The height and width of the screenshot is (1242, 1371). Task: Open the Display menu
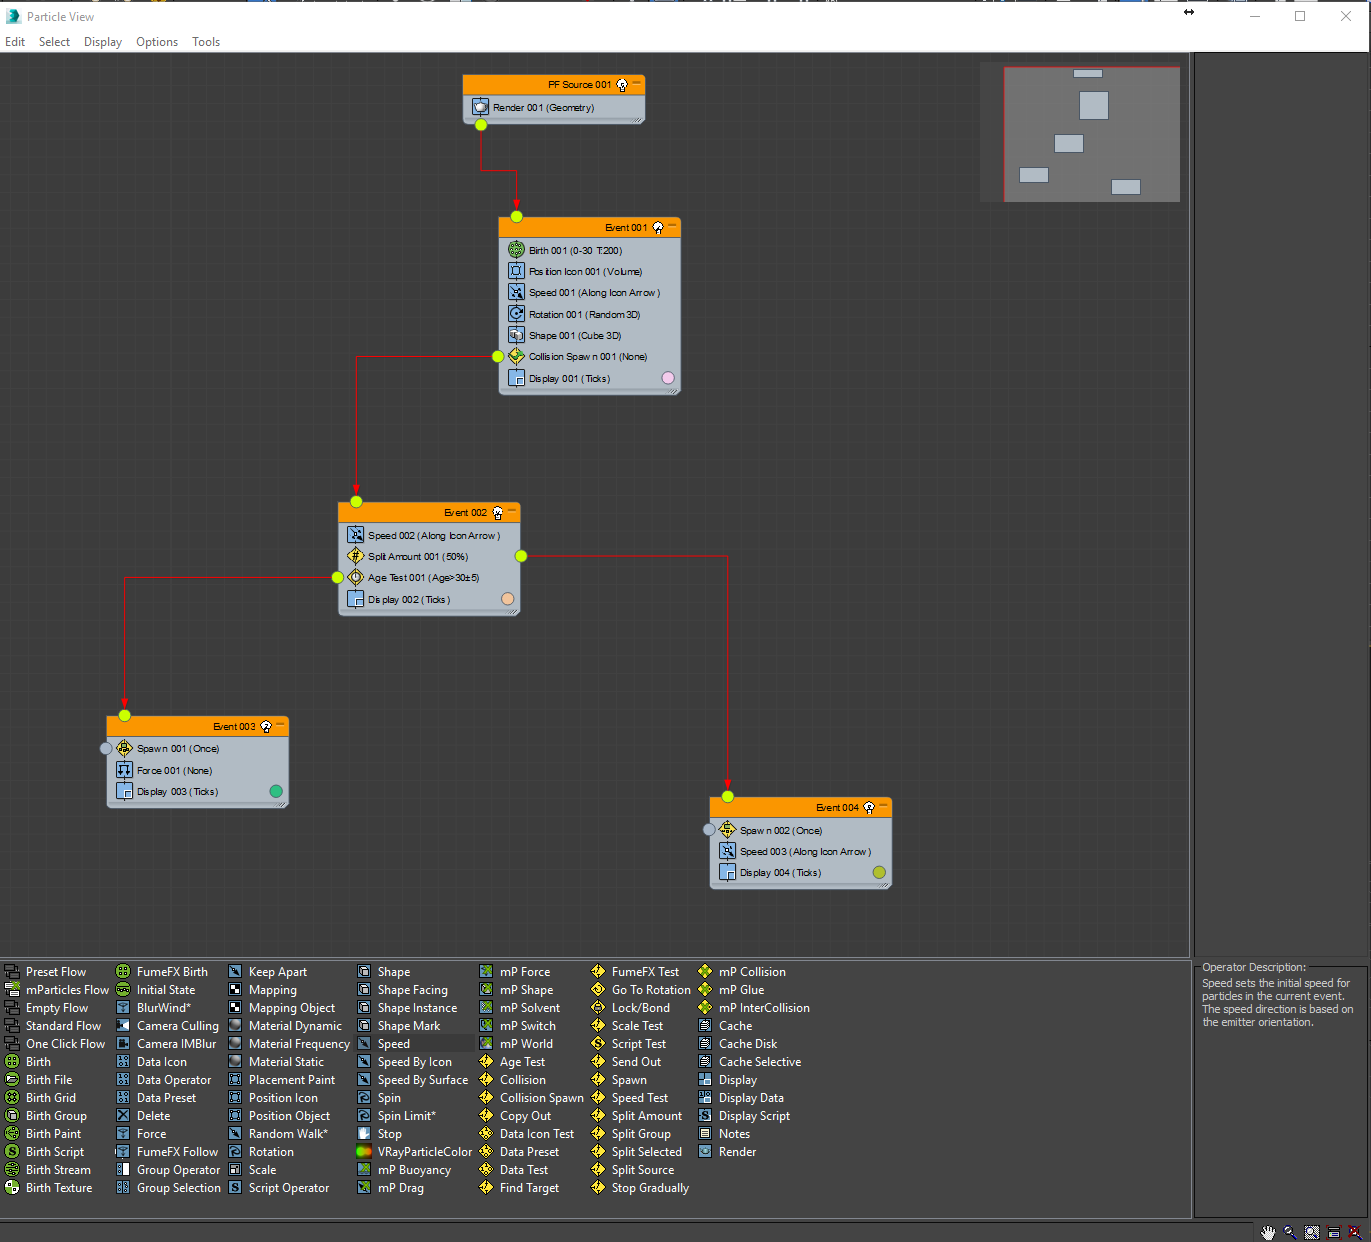coord(103,42)
